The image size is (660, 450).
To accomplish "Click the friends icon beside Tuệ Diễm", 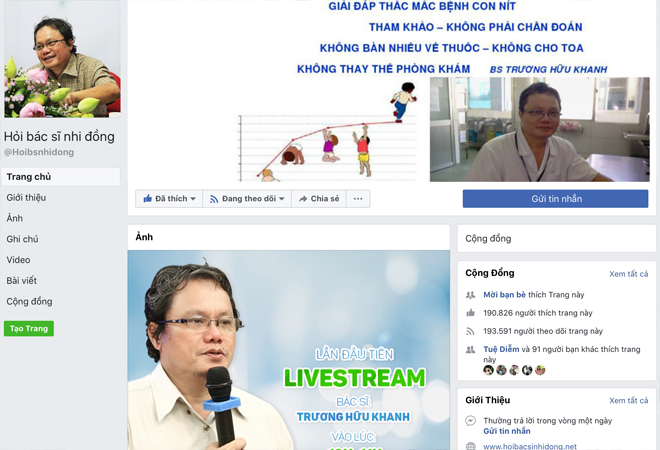I will point(470,349).
